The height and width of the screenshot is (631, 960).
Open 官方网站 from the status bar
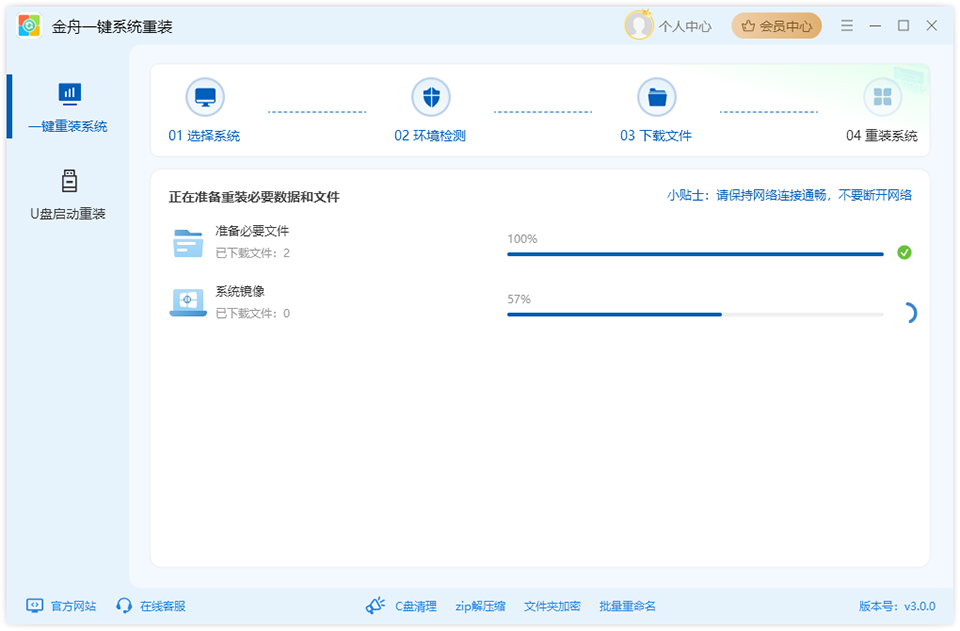point(58,605)
